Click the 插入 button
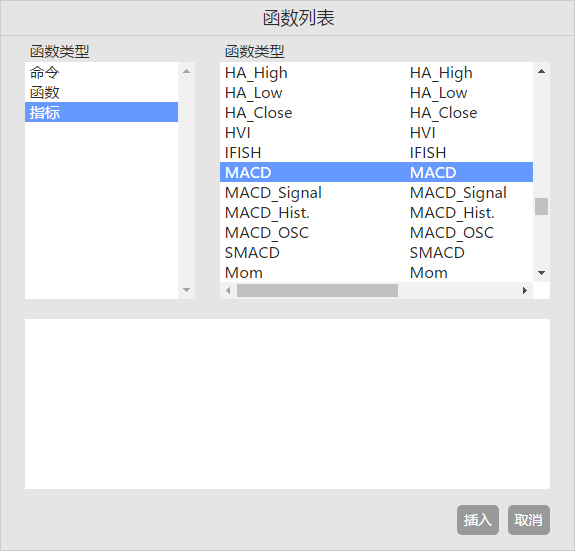 (477, 520)
